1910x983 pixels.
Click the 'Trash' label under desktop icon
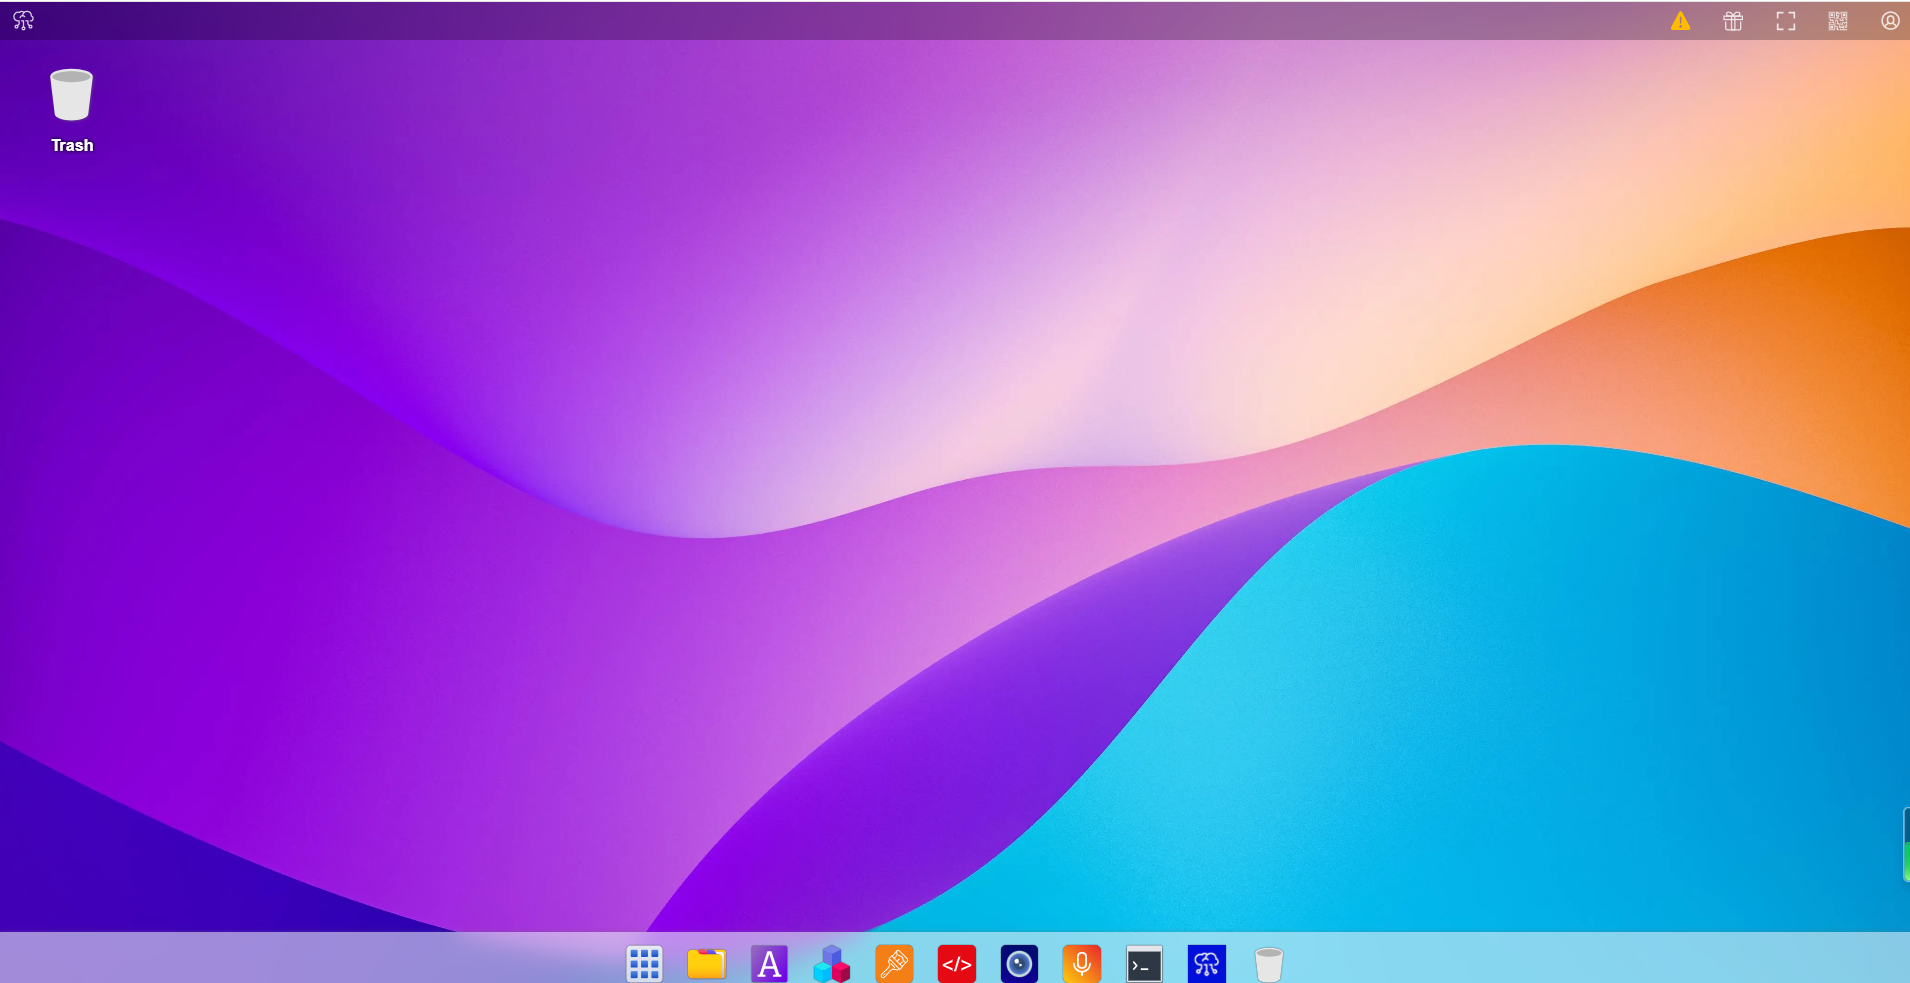(72, 145)
